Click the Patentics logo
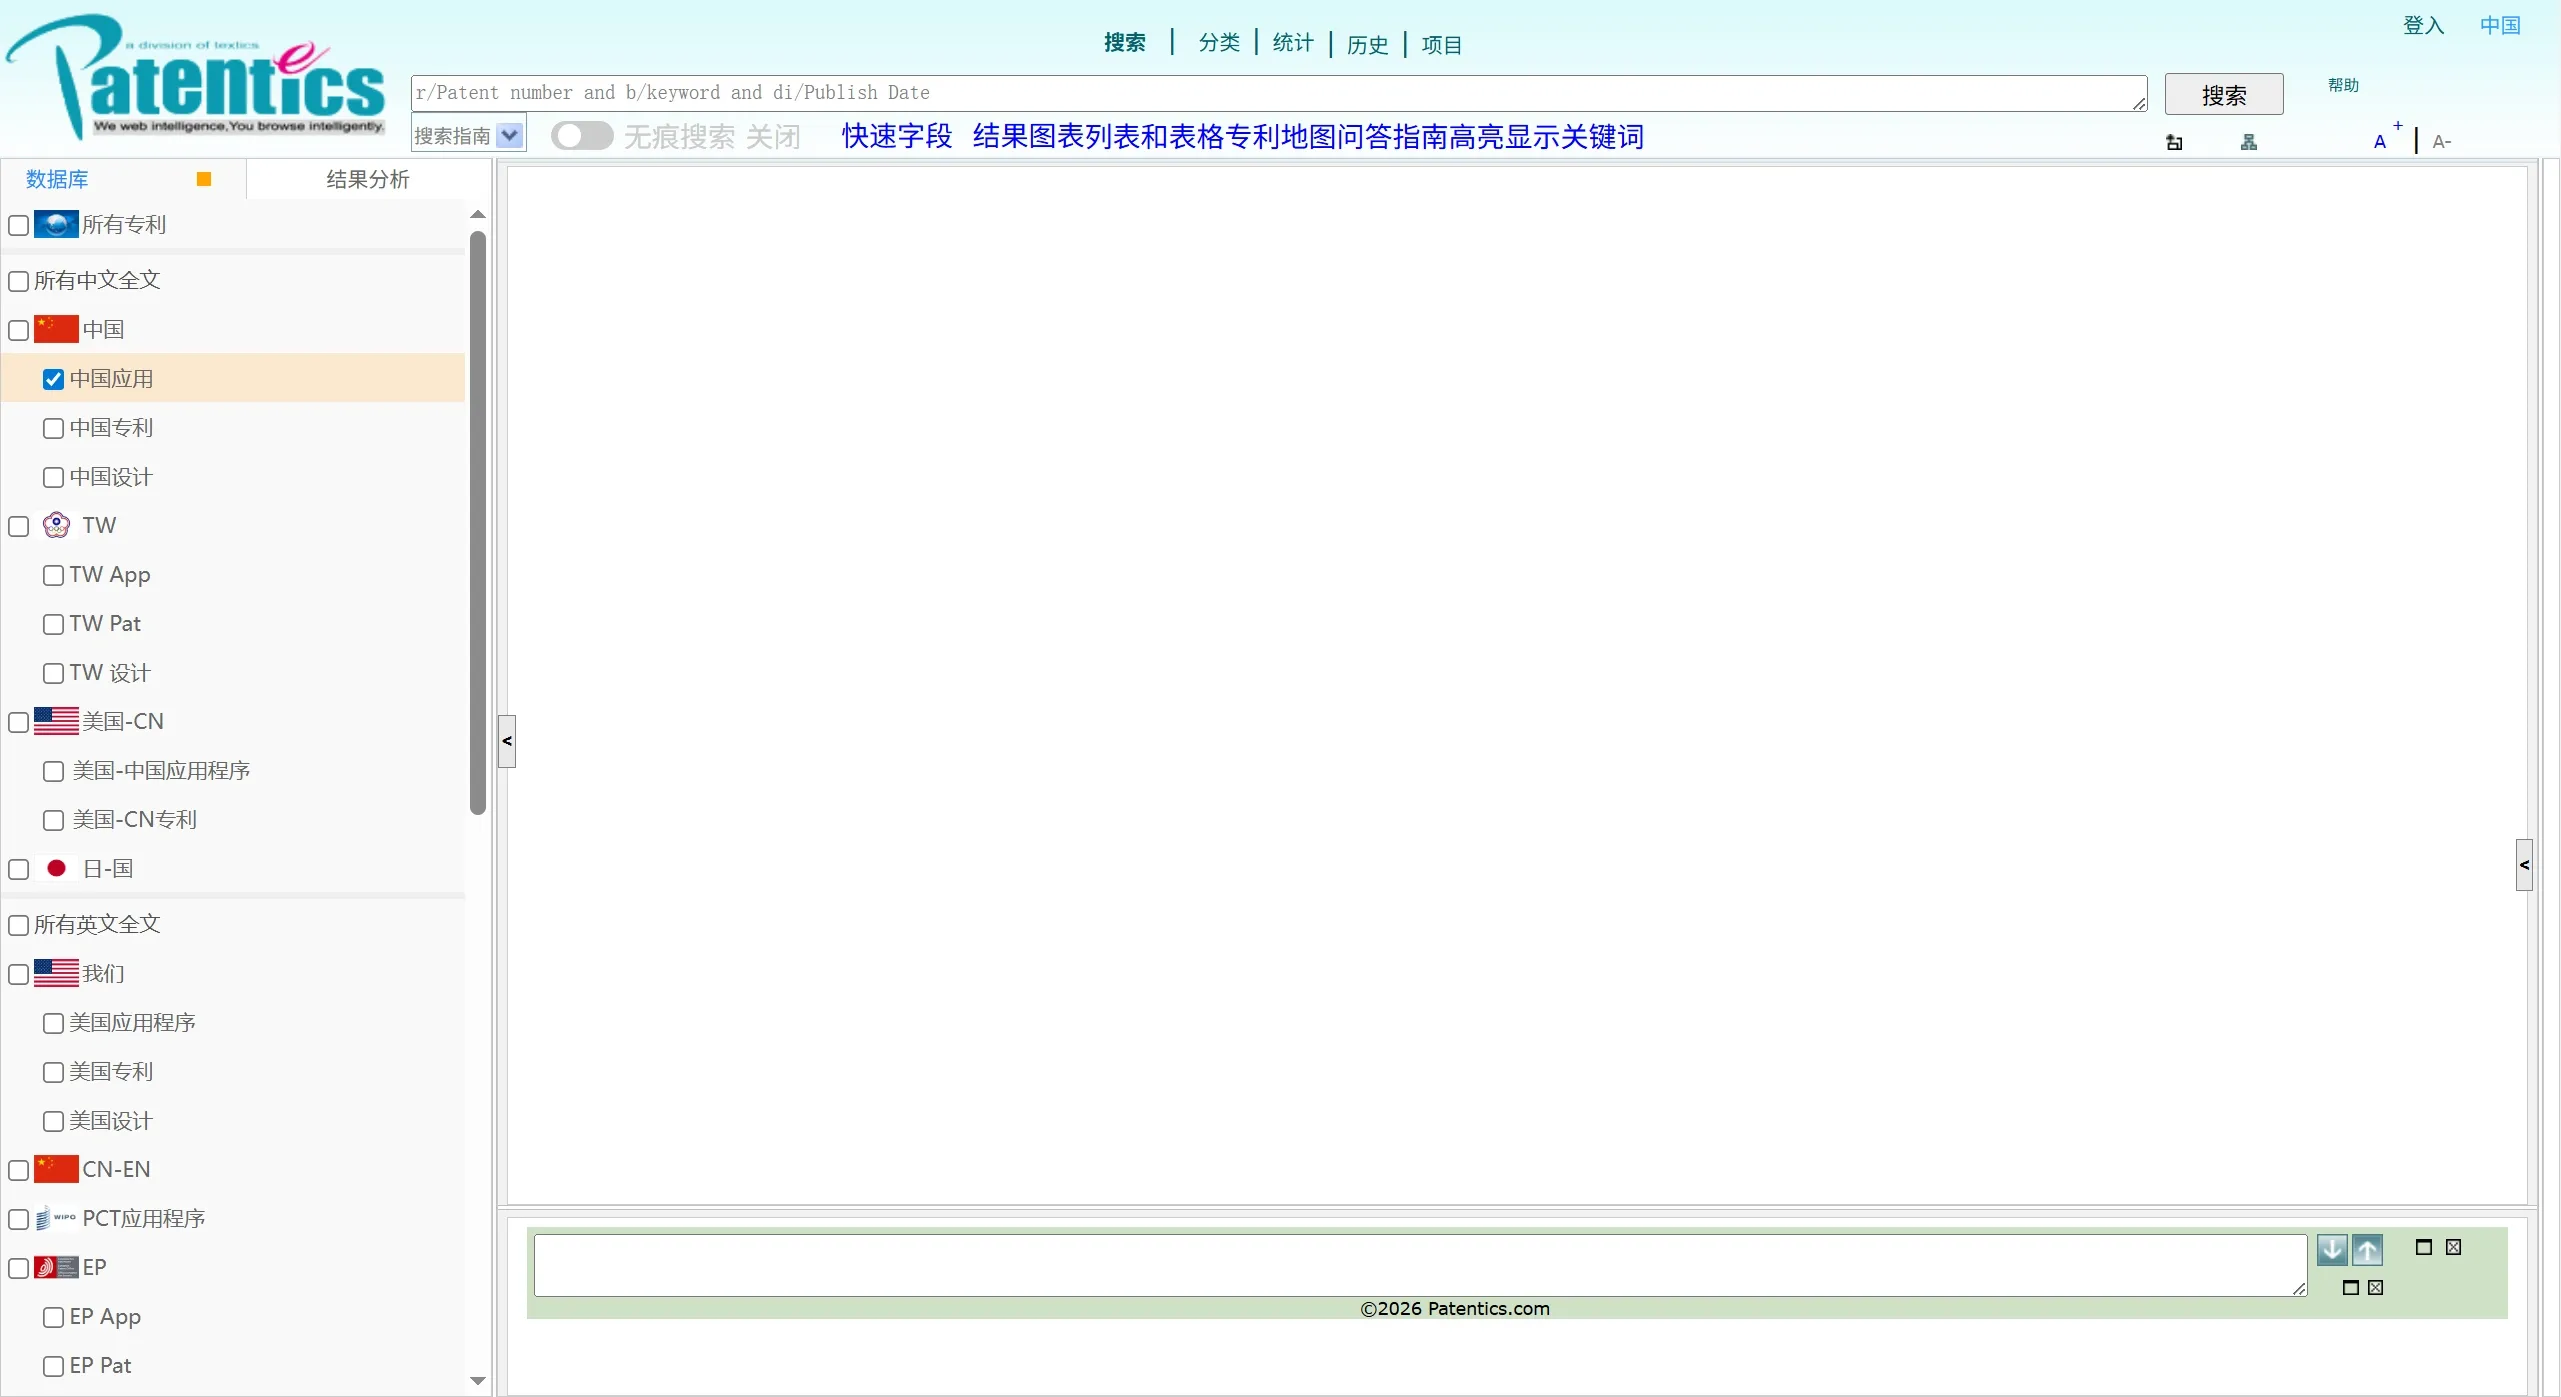The width and height of the screenshot is (2561, 1397). point(196,77)
